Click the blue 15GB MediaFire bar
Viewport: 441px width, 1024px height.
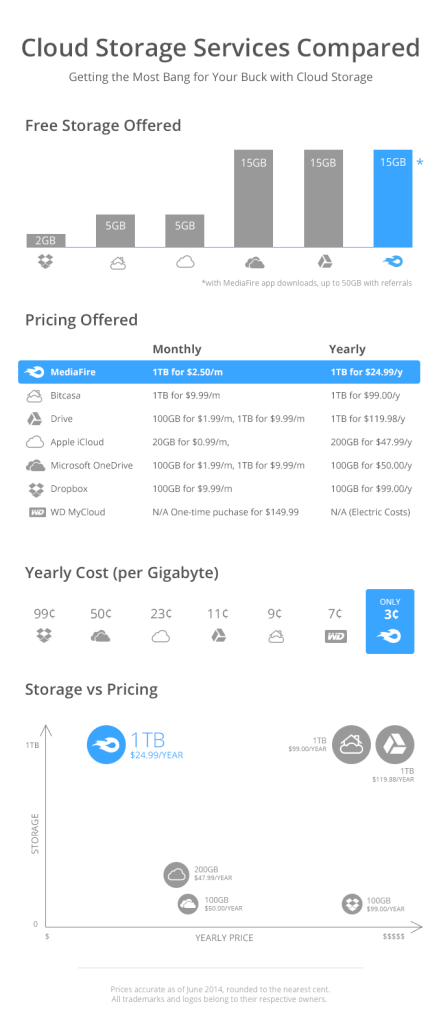(x=393, y=199)
